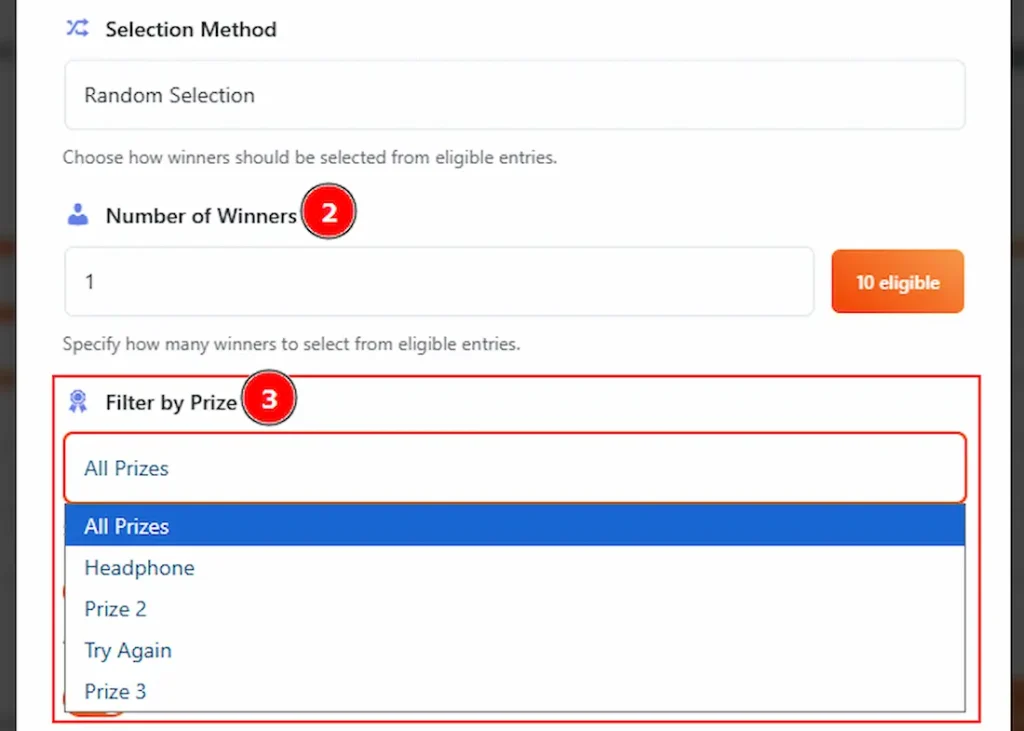
Task: Pick Prize 2 in the dropdown list
Action: (116, 609)
